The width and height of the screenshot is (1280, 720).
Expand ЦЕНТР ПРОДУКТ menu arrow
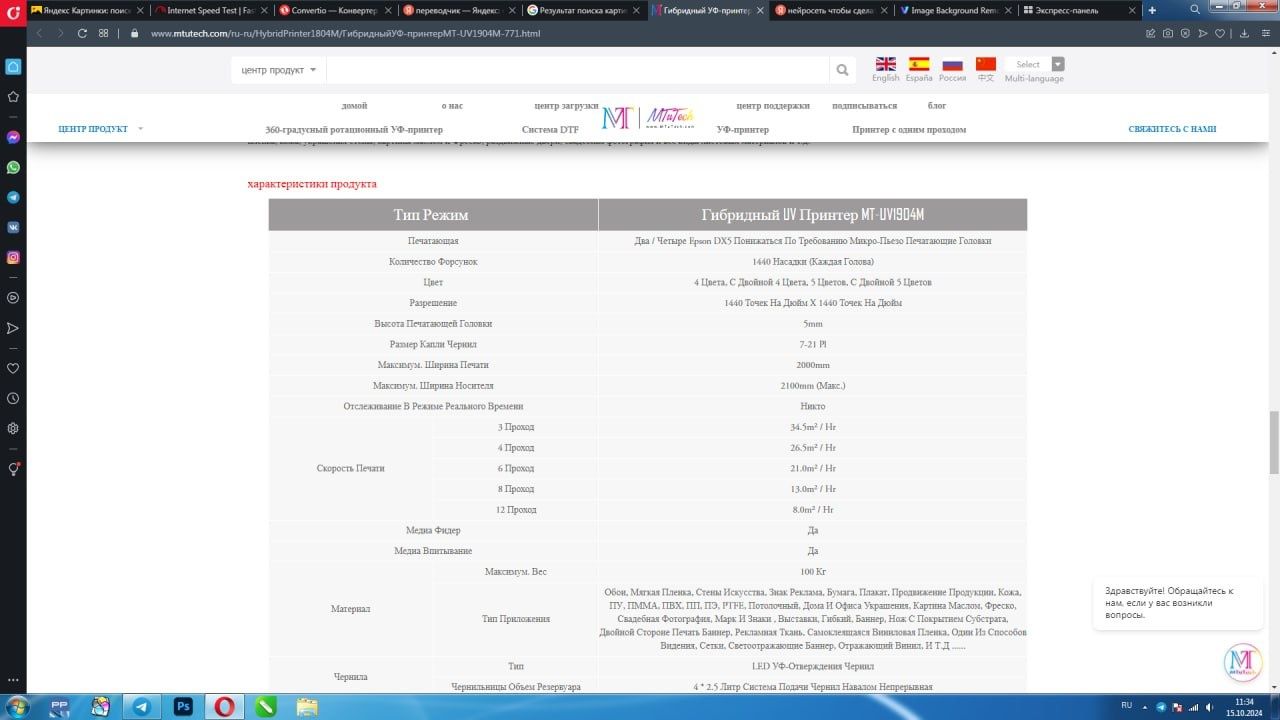(140, 129)
